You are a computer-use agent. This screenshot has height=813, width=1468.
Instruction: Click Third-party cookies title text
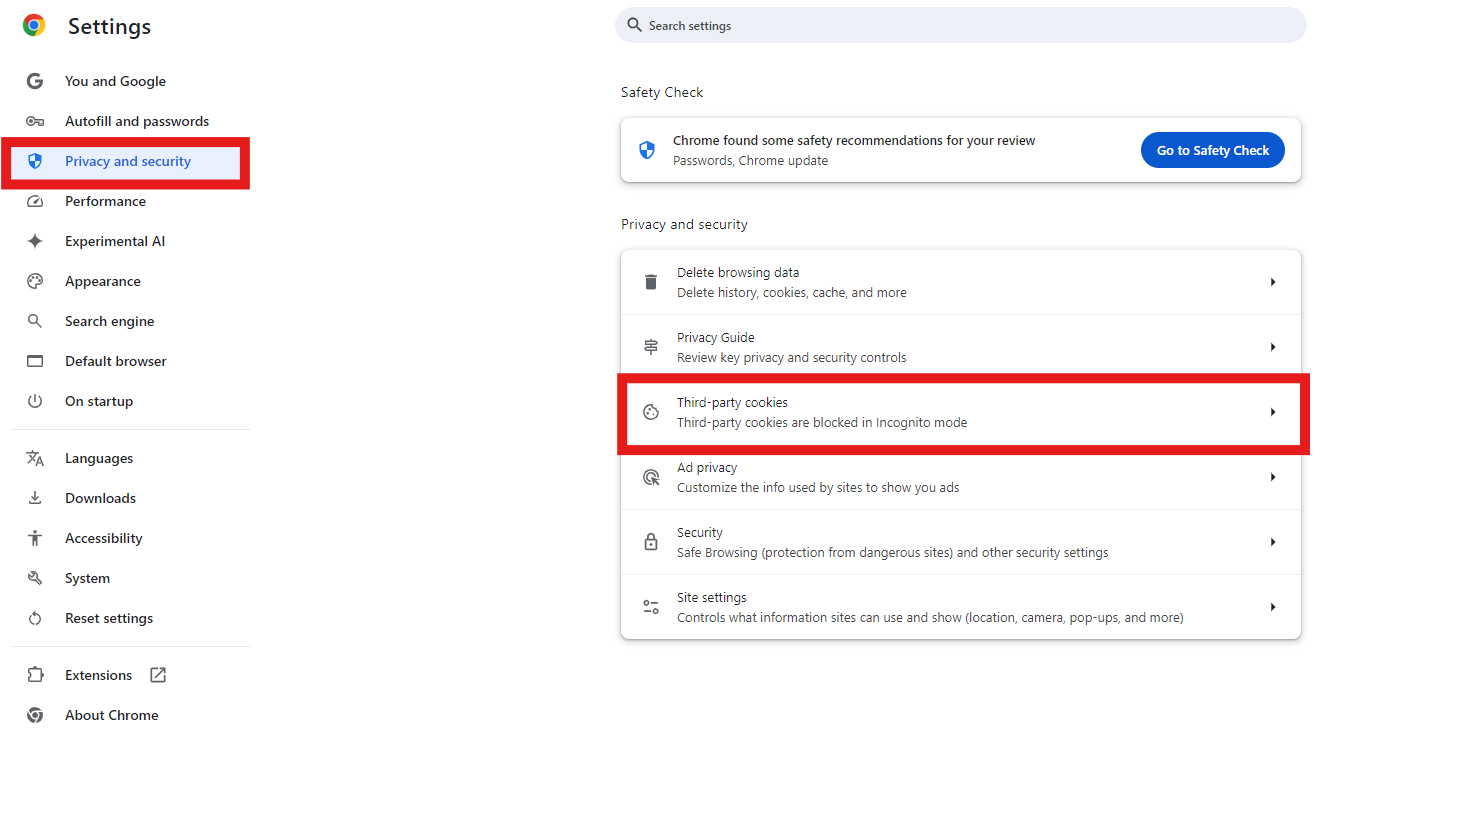click(732, 402)
